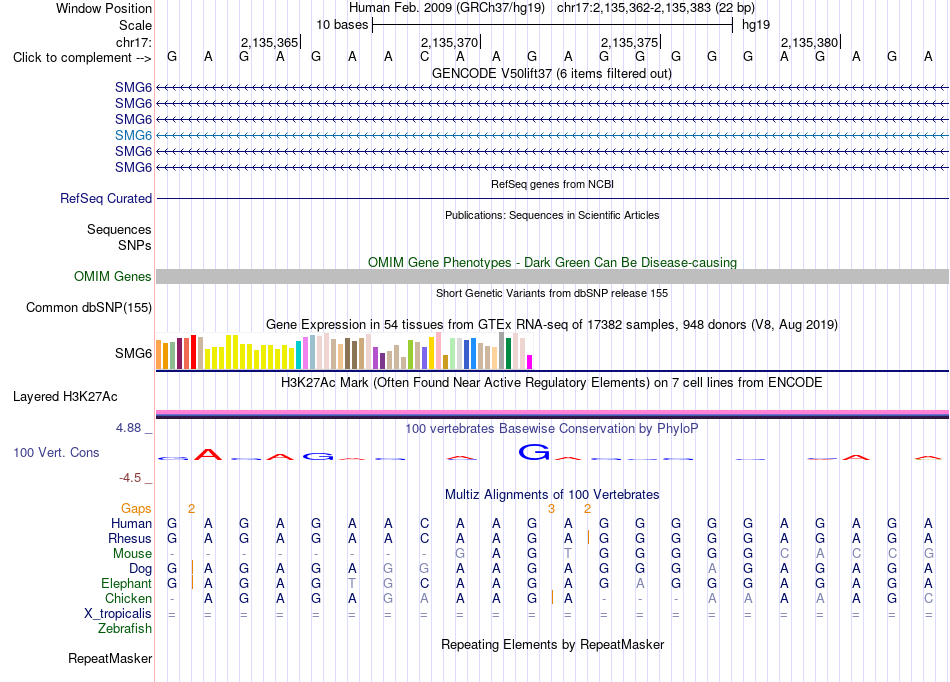Click the T base in the Elephant row

point(352,584)
